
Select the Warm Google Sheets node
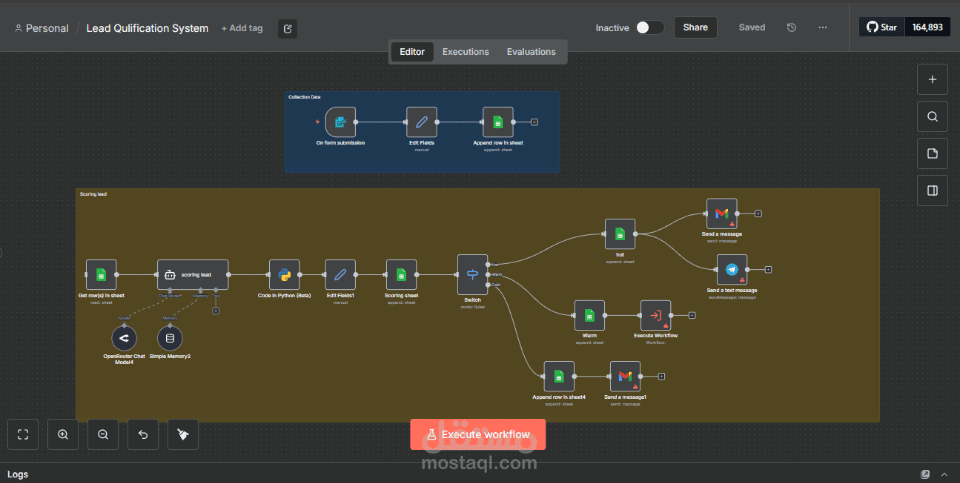pos(590,315)
